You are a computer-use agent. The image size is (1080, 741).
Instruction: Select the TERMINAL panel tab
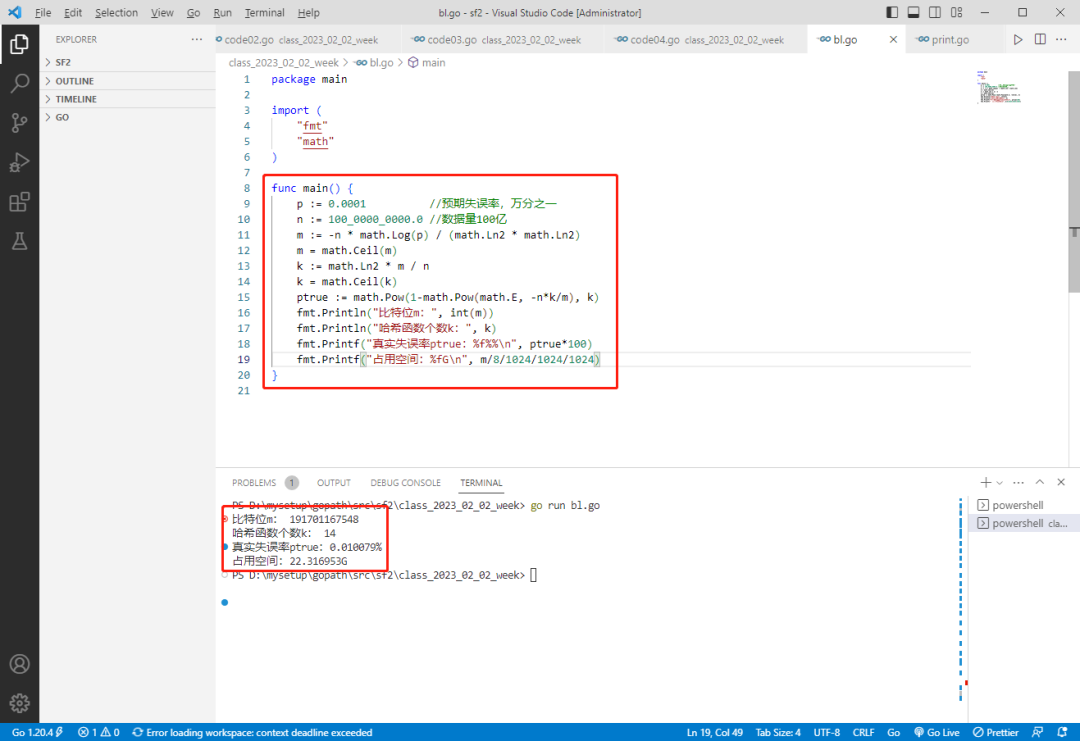tap(481, 483)
